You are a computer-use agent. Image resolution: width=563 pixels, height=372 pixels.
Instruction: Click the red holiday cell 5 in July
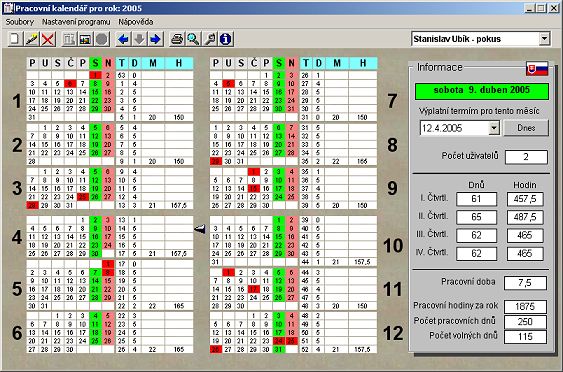pos(228,84)
